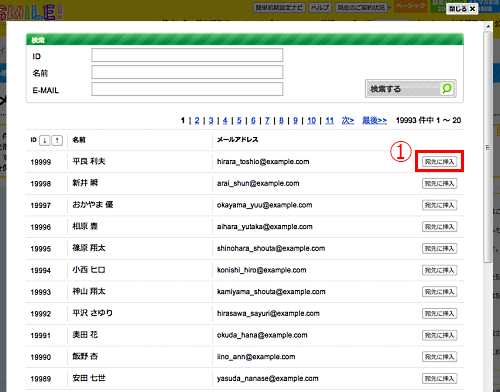Select ID cell 19995
This screenshot has width=500, height=392.
[41, 249]
